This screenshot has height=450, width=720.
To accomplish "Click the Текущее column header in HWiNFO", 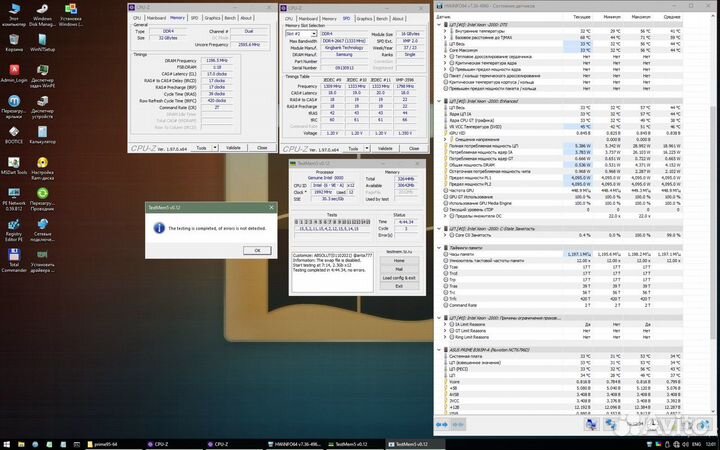I will click(582, 17).
